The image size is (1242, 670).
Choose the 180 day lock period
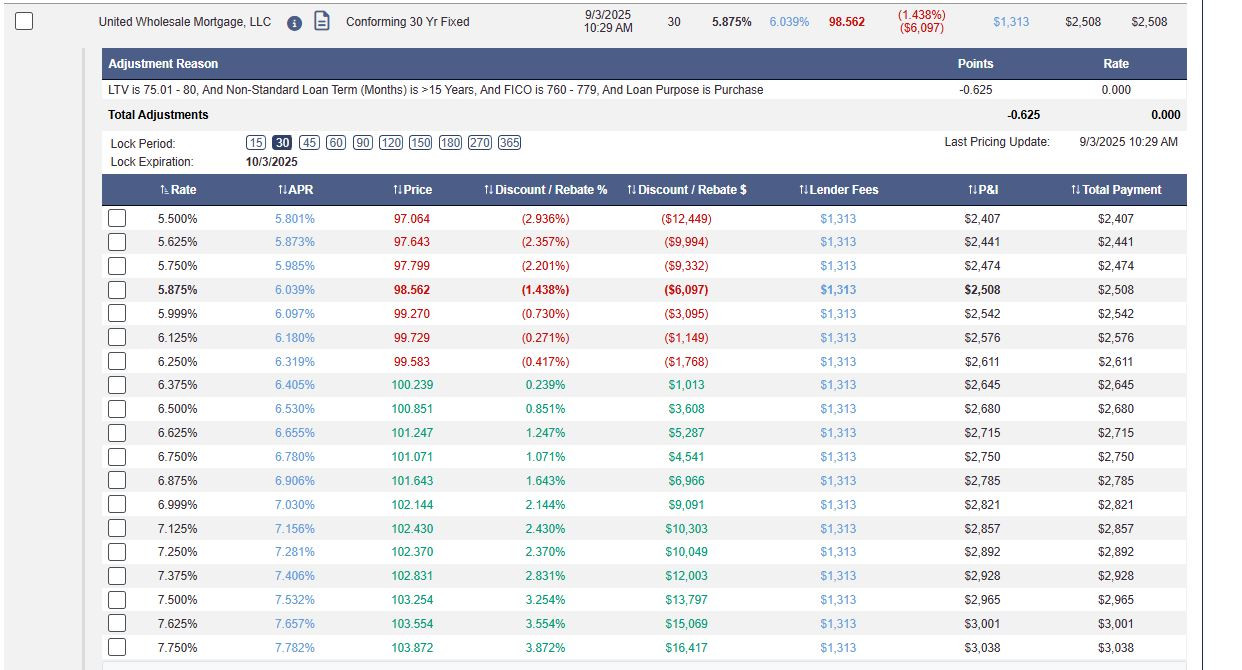(451, 143)
